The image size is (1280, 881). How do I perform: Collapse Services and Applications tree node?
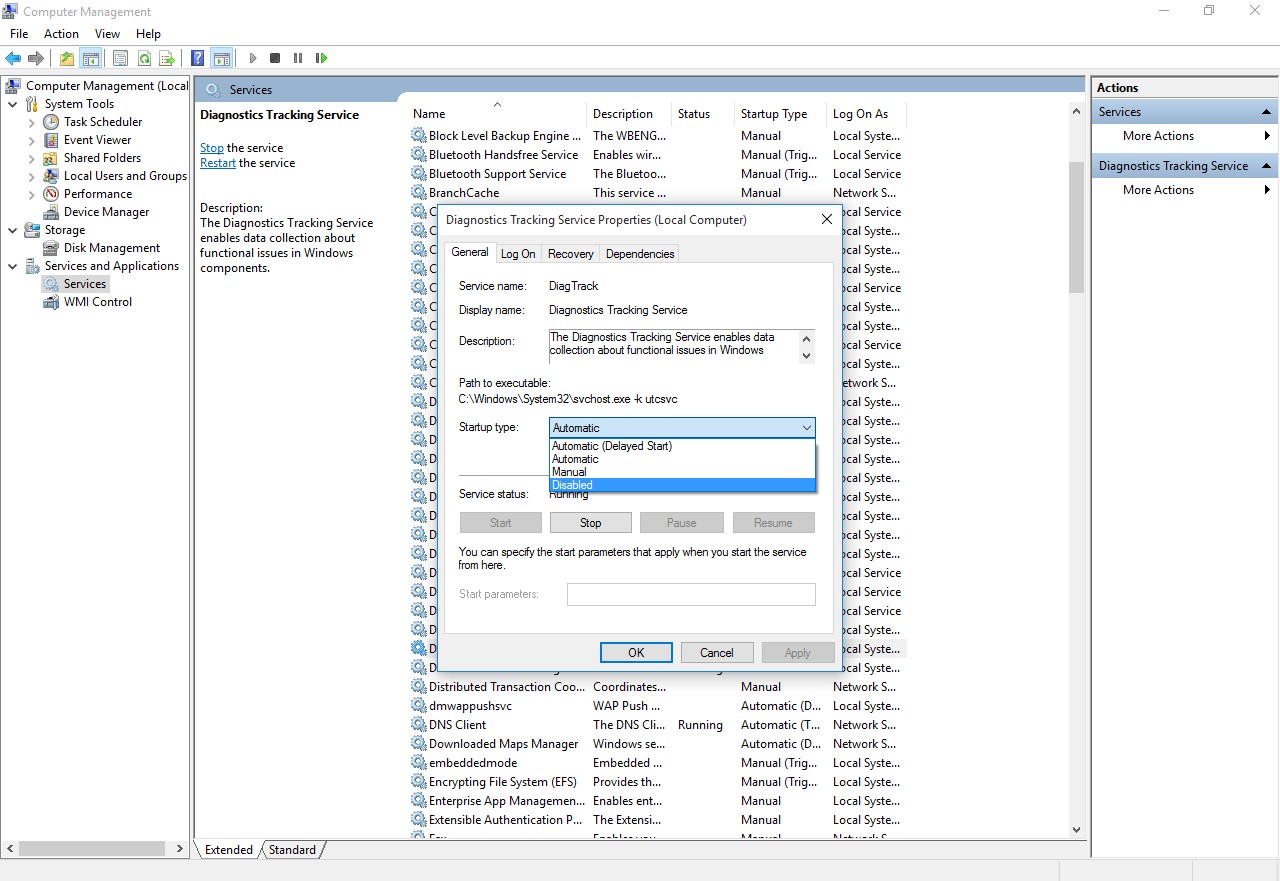pyautogui.click(x=12, y=266)
